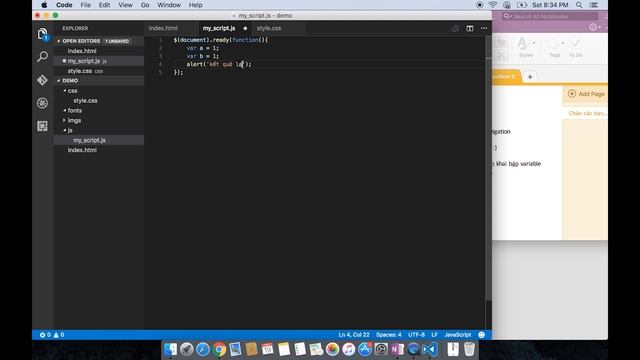Expand the imgs folder in the Explorer
The height and width of the screenshot is (360, 640).
tap(64, 120)
